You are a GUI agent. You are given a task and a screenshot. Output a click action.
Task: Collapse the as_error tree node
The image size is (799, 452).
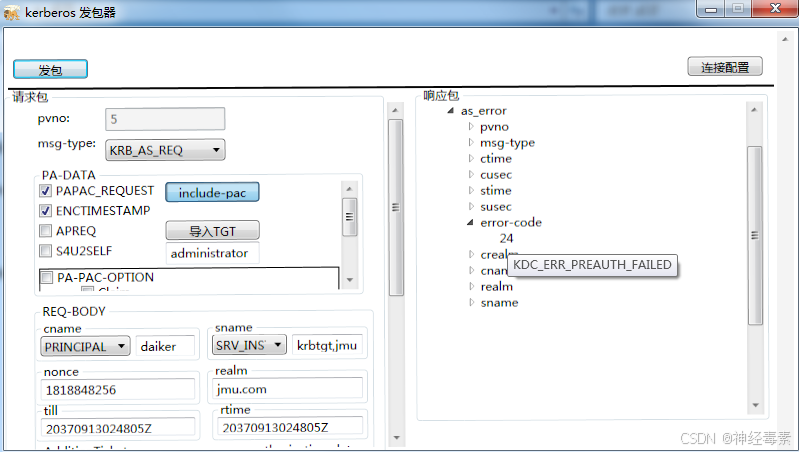pos(450,111)
